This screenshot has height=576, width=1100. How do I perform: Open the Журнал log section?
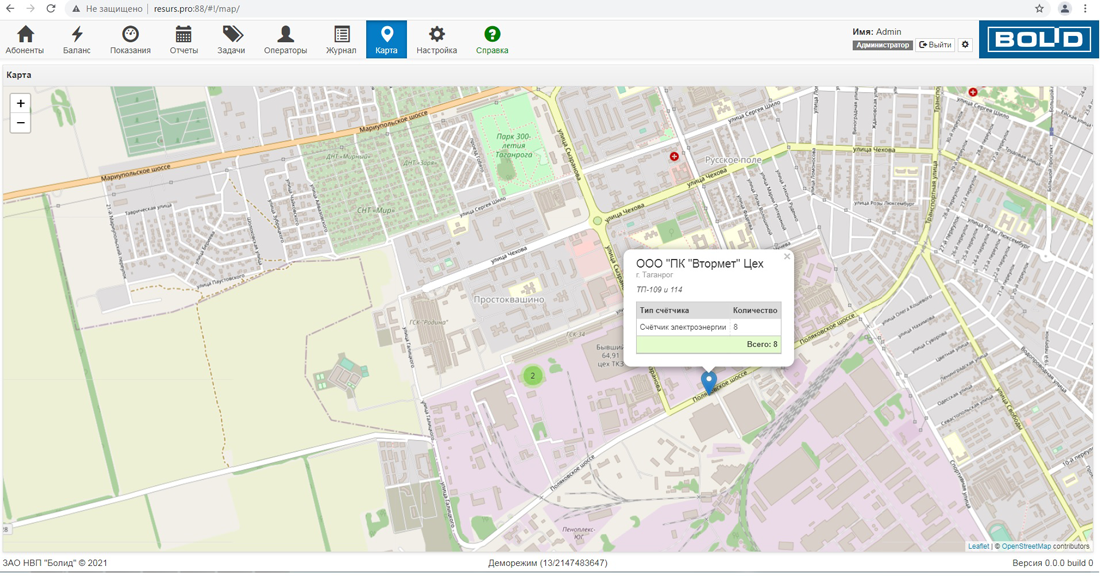(341, 40)
